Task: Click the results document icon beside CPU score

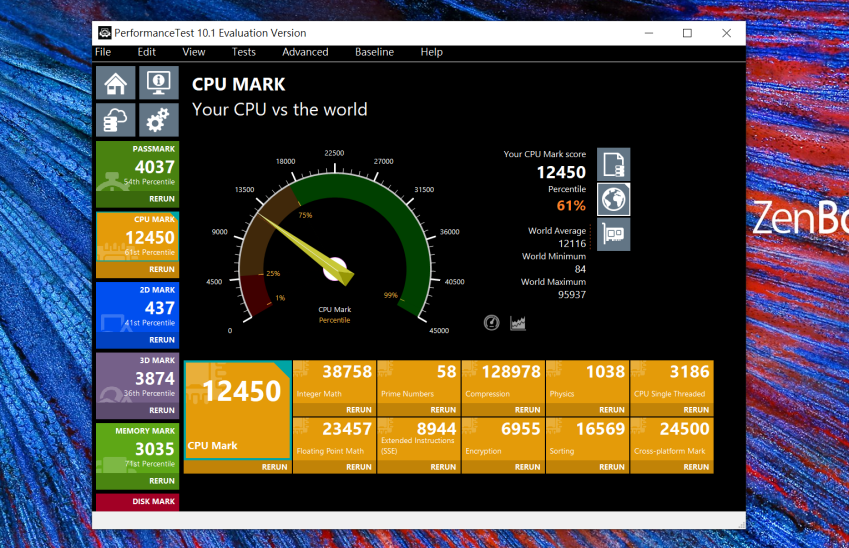Action: click(613, 164)
